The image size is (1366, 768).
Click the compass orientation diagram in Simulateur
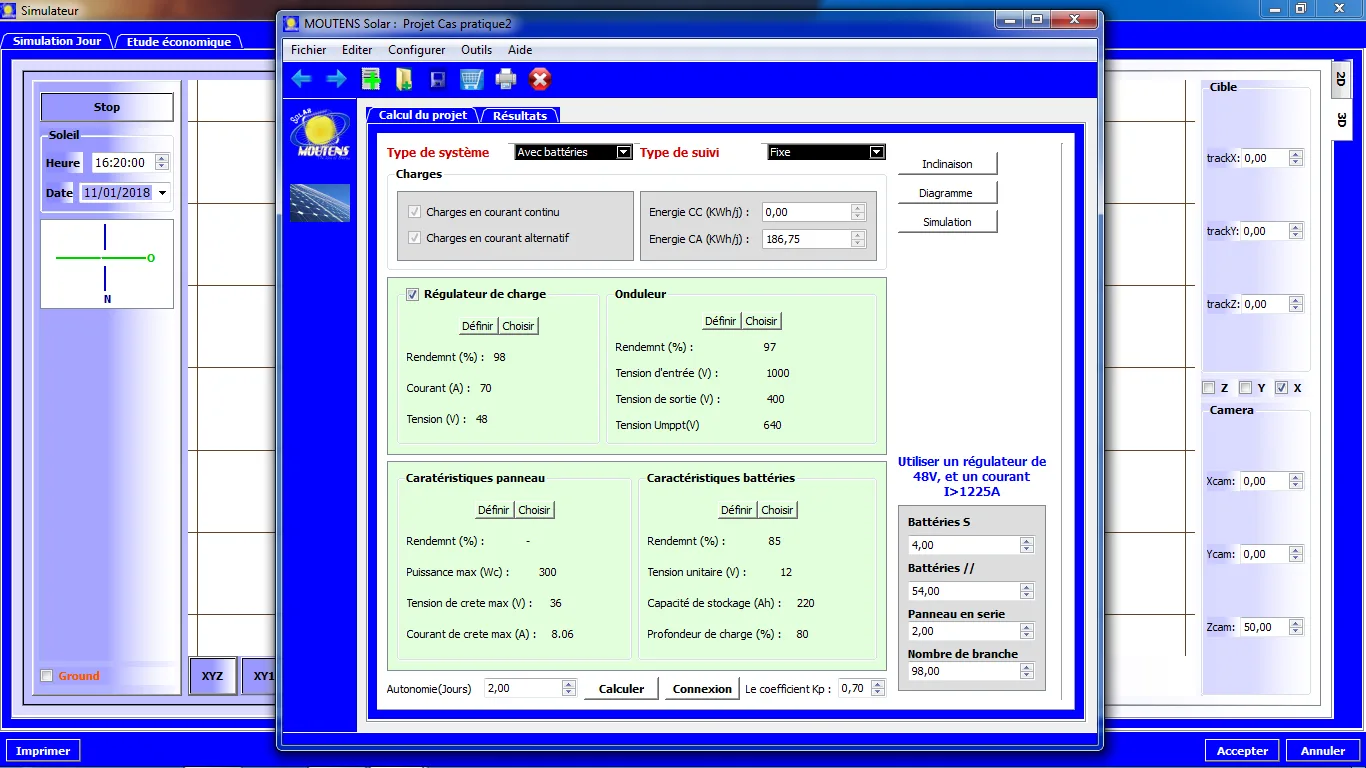coord(107,264)
